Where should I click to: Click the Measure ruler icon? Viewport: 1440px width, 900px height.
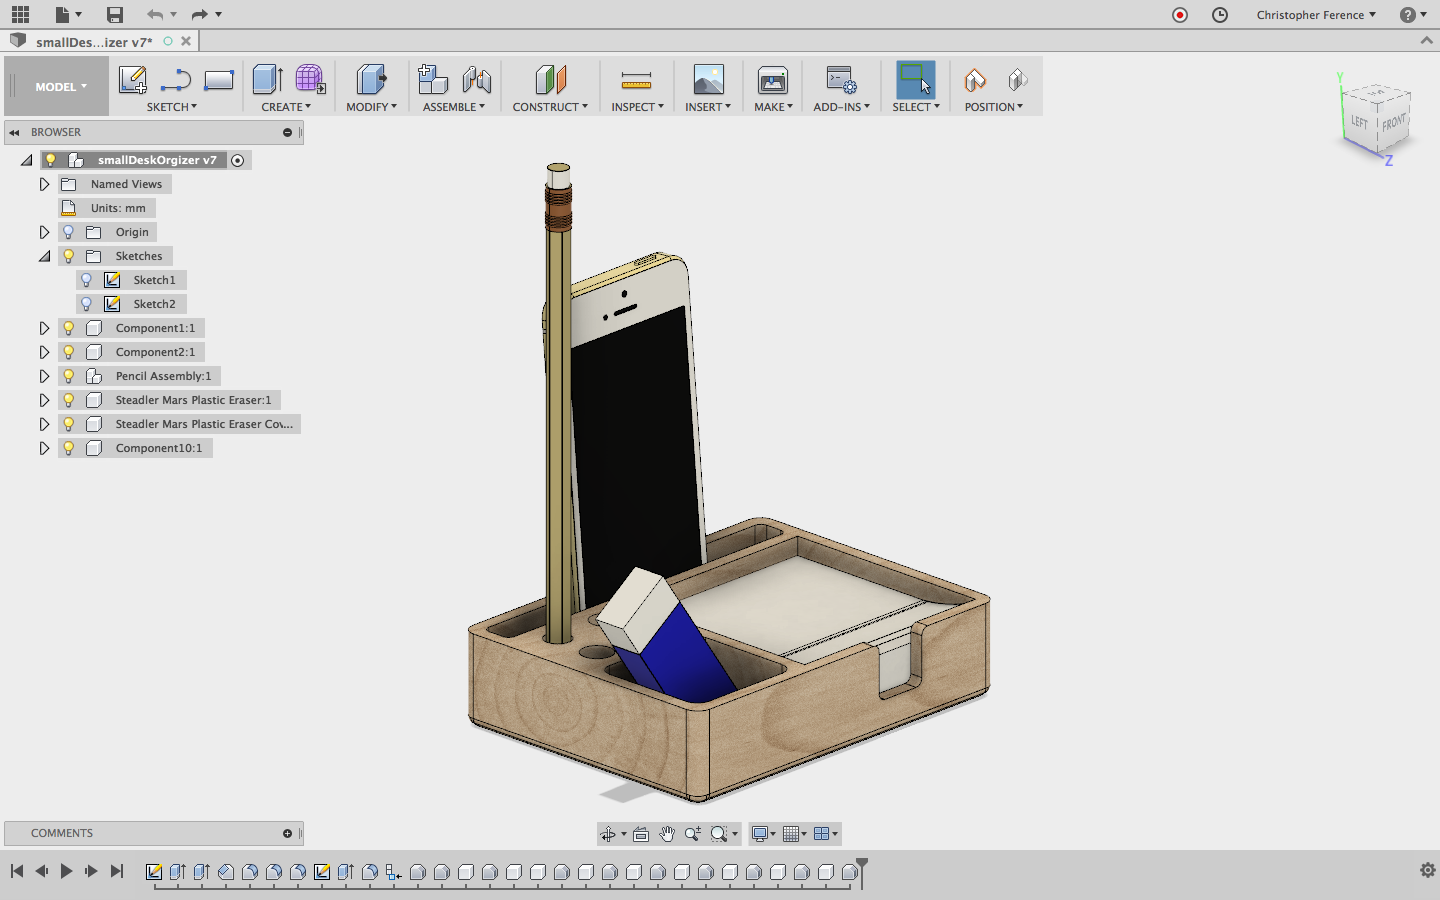[x=636, y=80]
